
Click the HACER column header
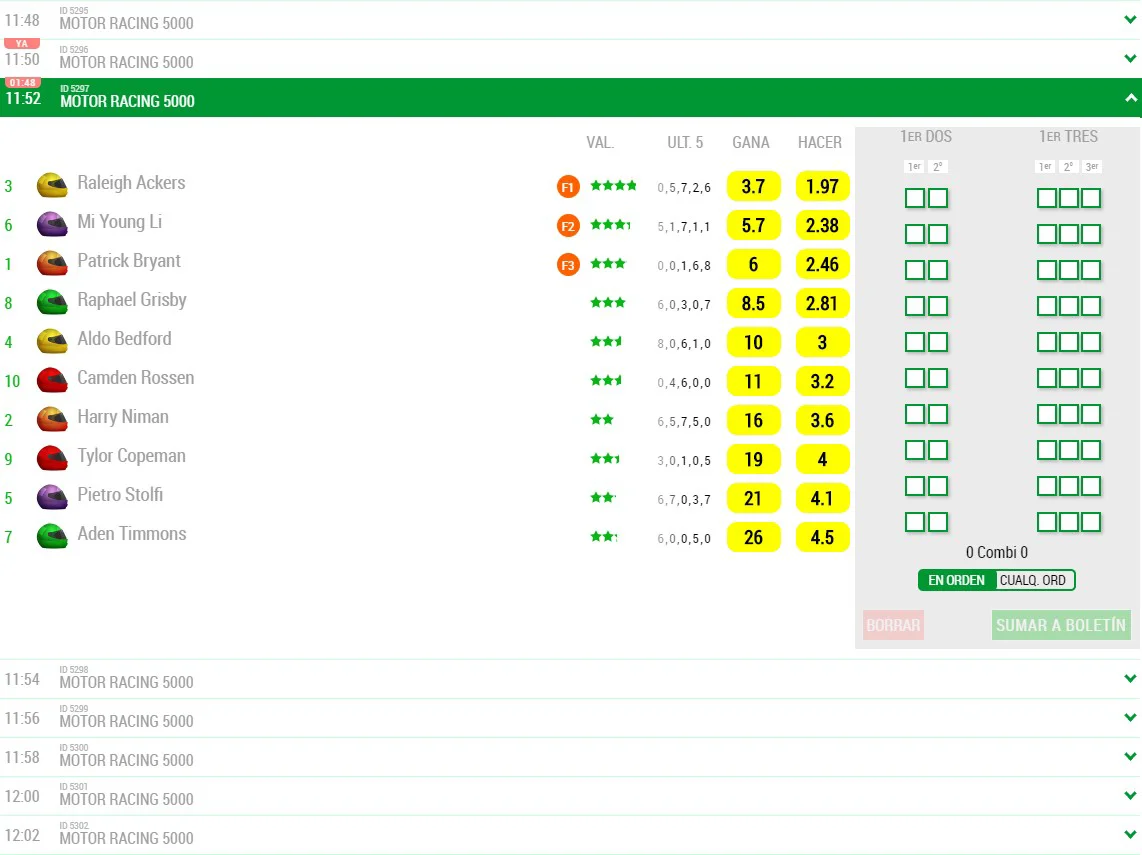[x=819, y=142]
